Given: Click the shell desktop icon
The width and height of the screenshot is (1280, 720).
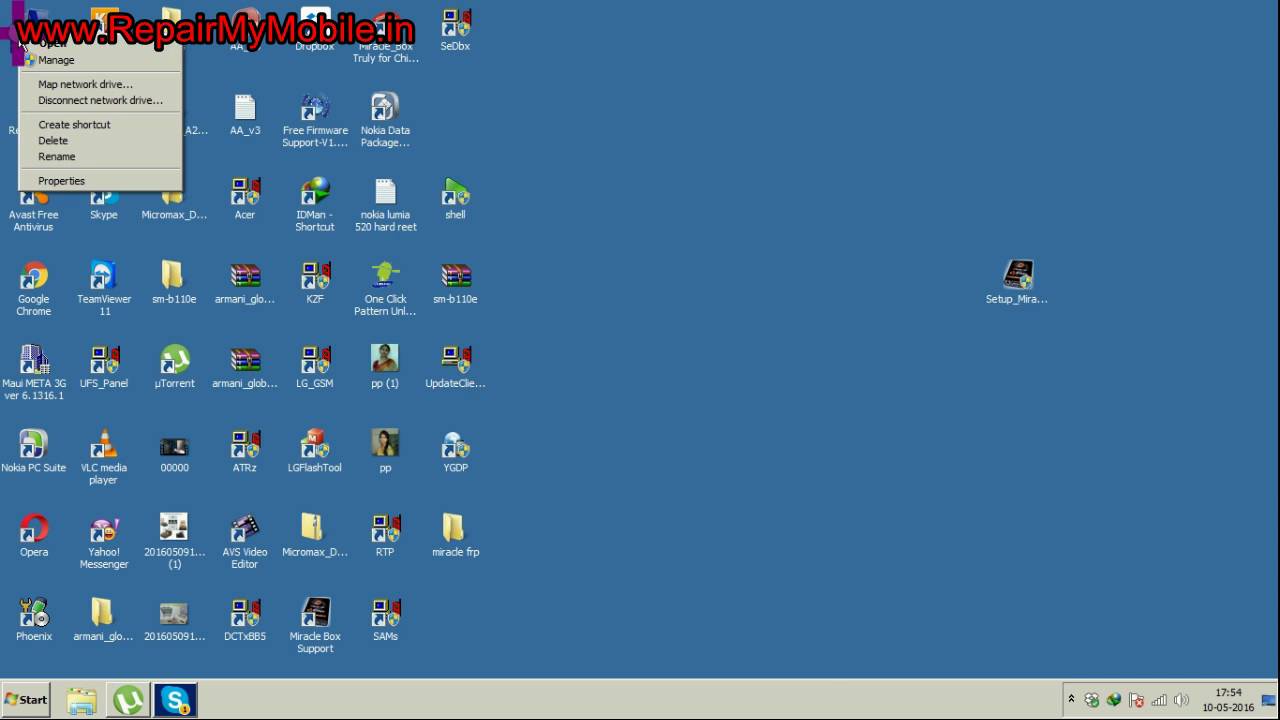Looking at the screenshot, I should pyautogui.click(x=455, y=198).
